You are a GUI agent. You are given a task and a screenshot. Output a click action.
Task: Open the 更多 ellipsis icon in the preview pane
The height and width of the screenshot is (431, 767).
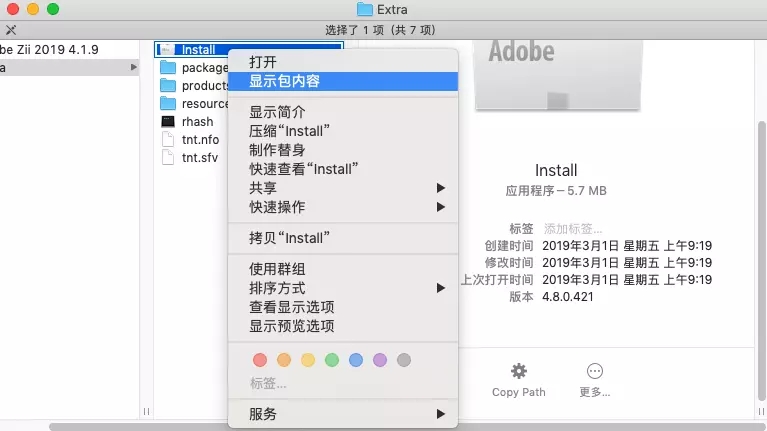594,371
